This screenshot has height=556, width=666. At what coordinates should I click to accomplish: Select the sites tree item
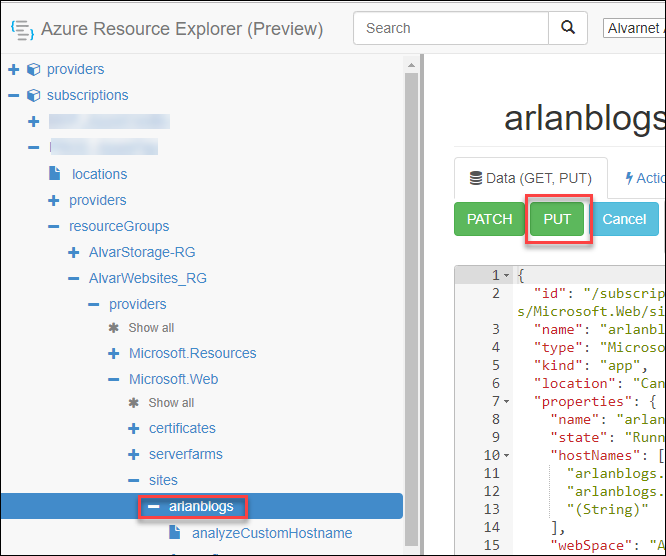click(163, 480)
